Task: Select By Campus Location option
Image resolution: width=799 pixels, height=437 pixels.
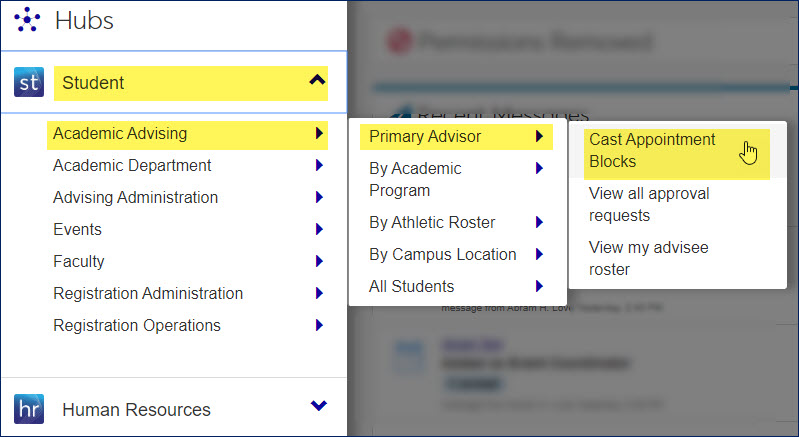Action: [442, 254]
